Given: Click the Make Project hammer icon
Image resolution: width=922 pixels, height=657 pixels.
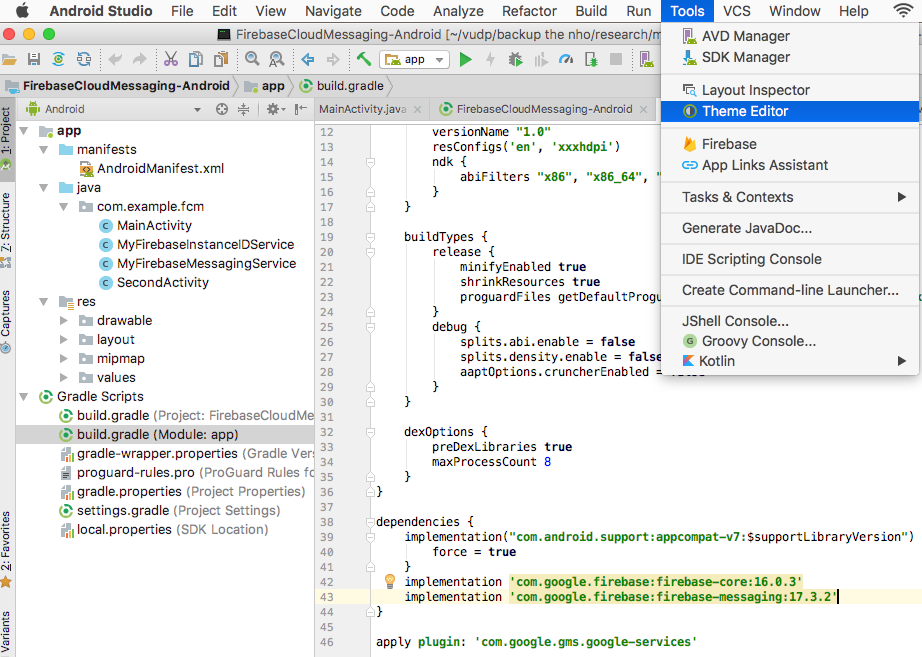Looking at the screenshot, I should tap(364, 60).
